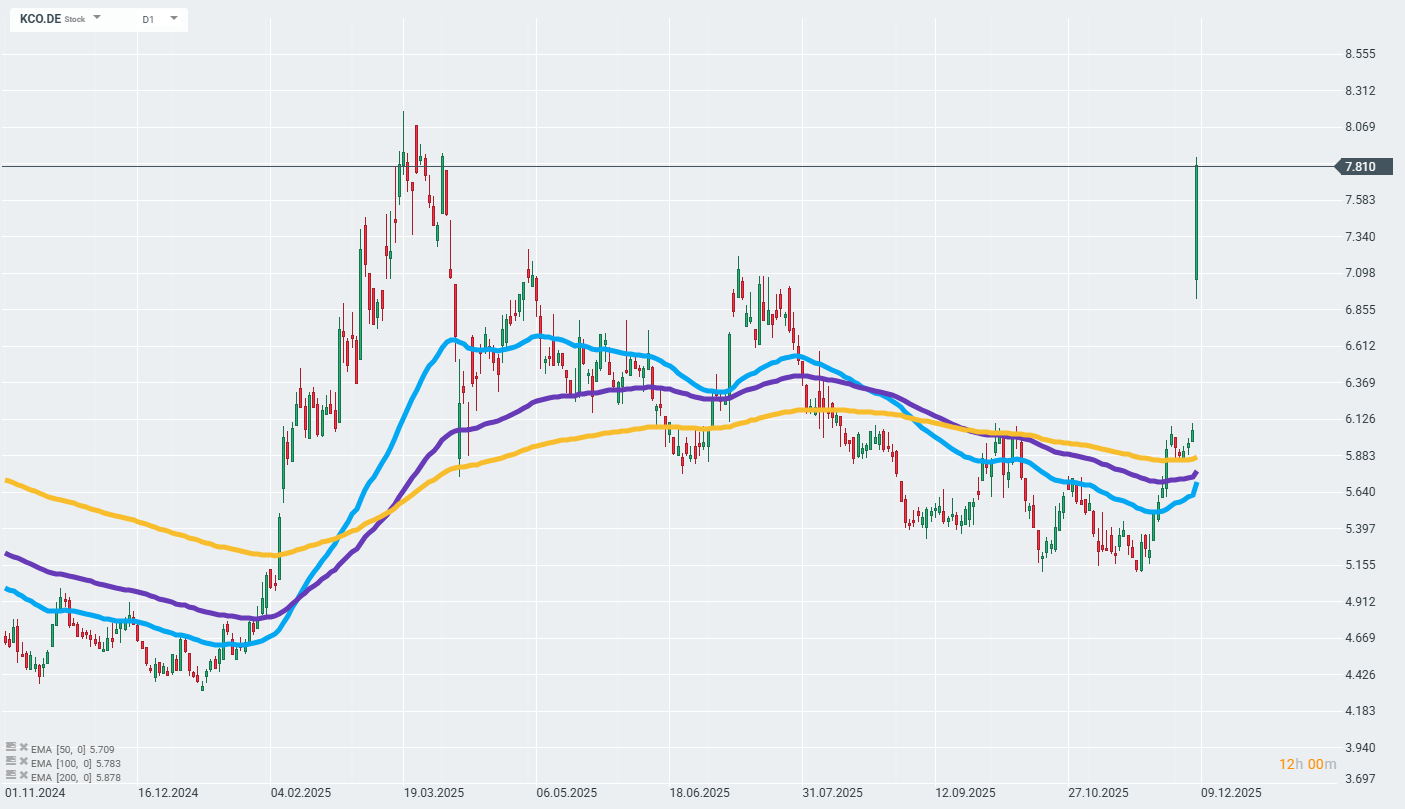Click the 16.12.2024 date axis label

point(168,793)
